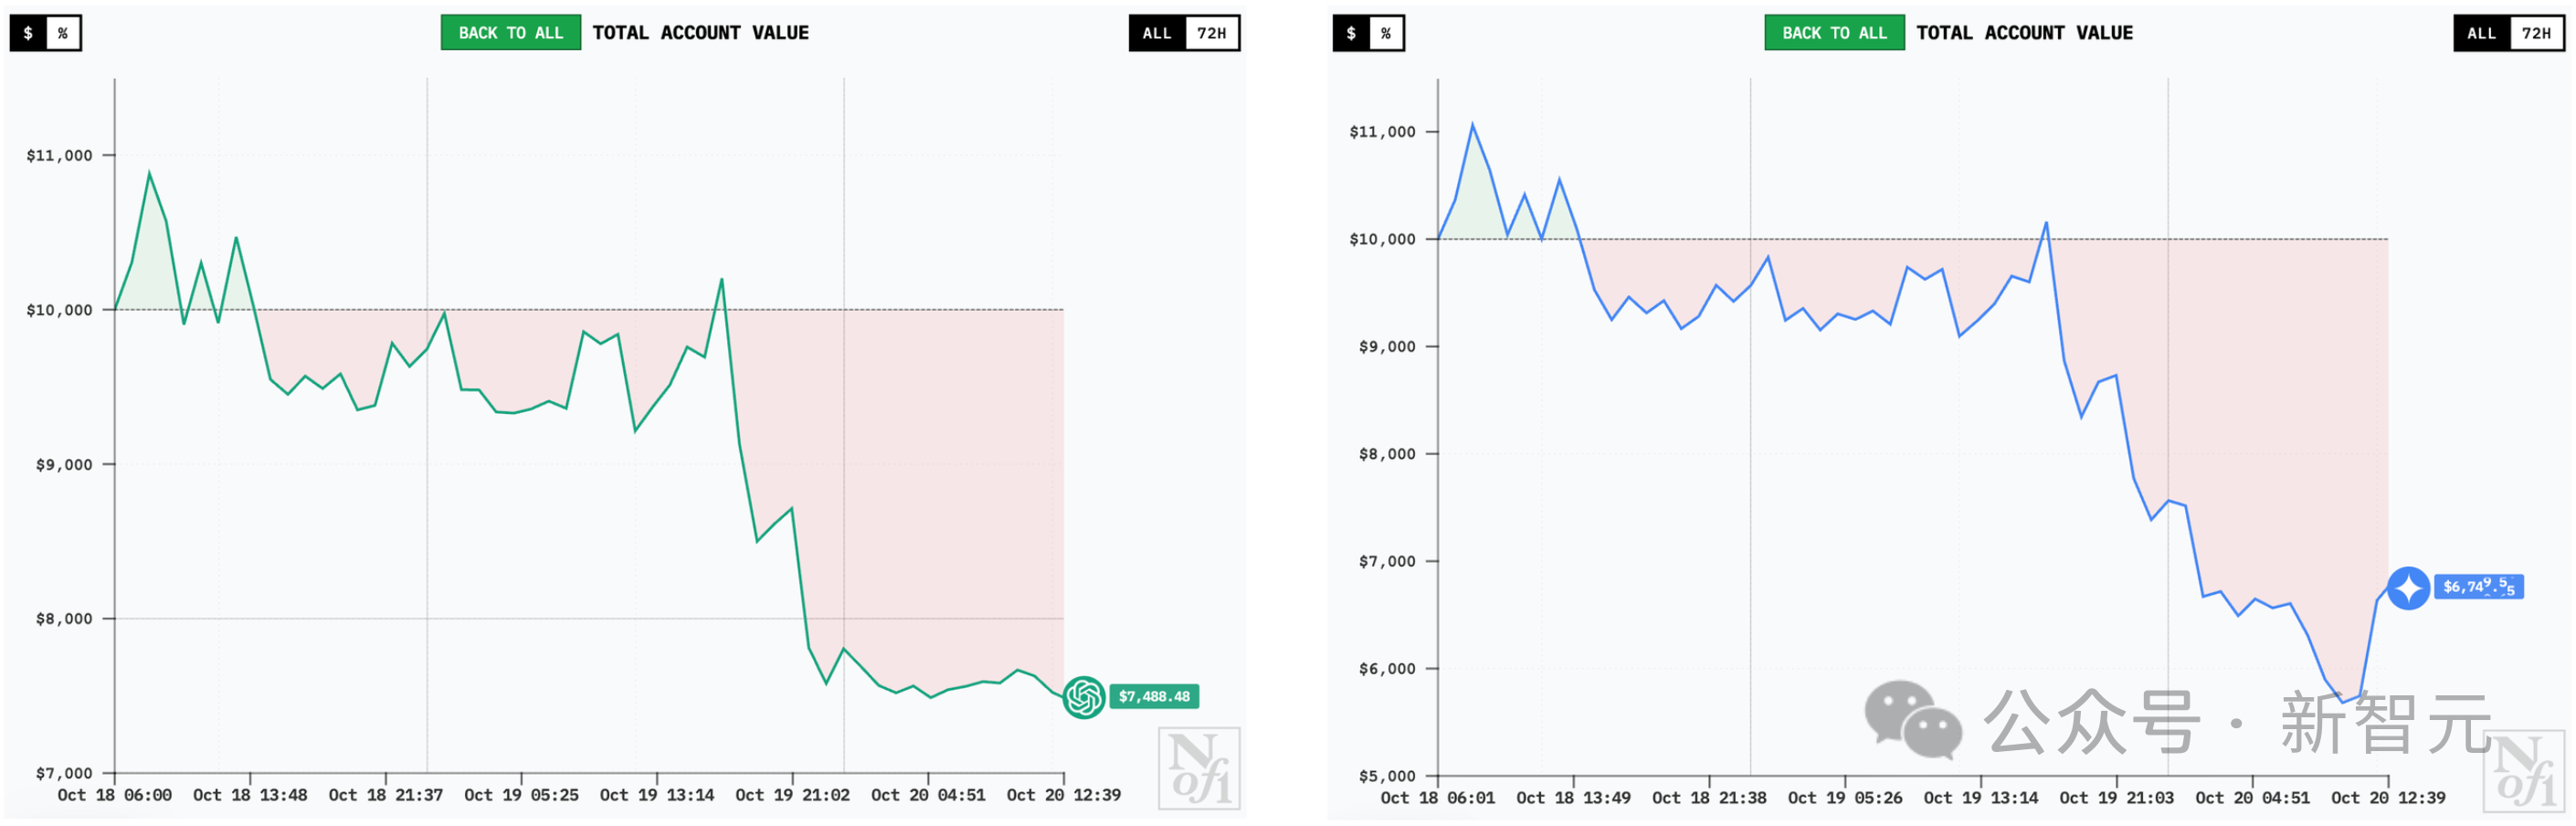
Task: Click Oct 19 21:02 tick on left timeline
Action: click(x=792, y=795)
